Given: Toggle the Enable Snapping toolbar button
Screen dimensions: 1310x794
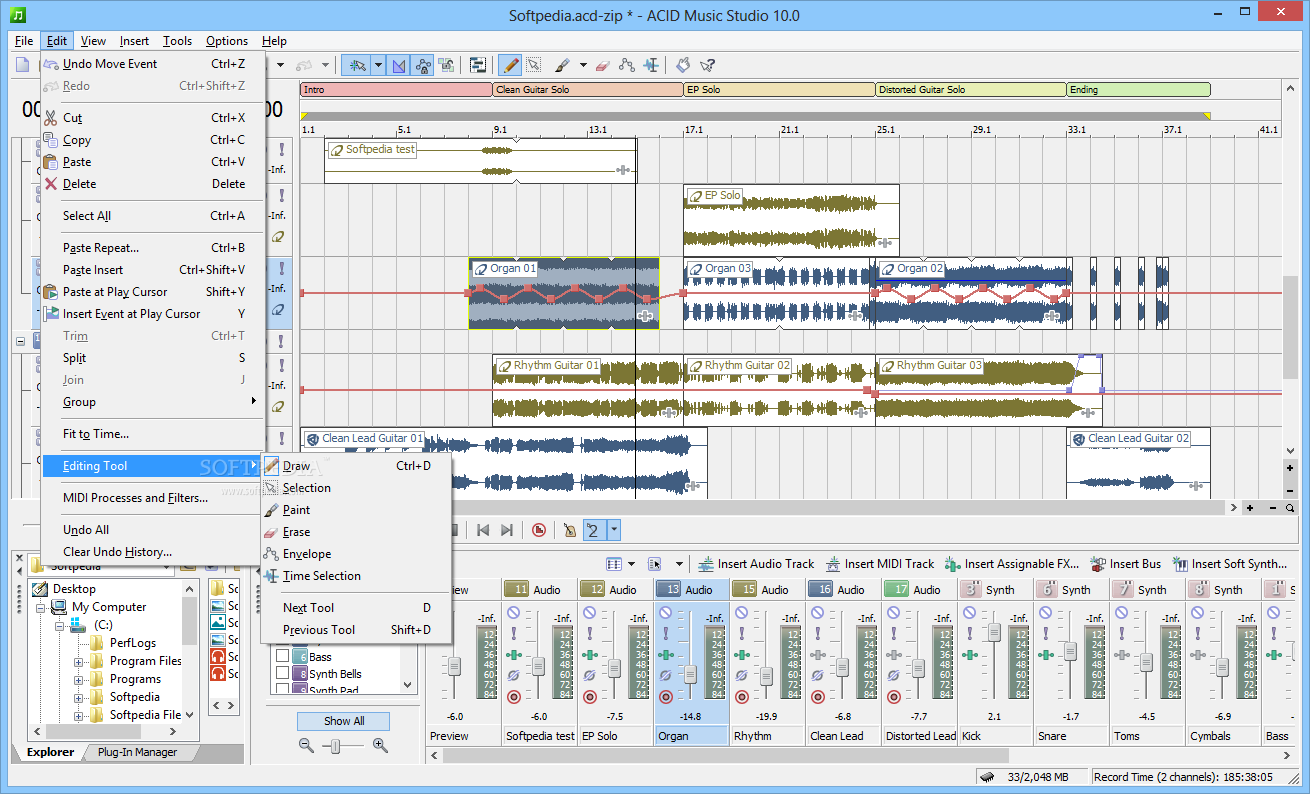Looking at the screenshot, I should [x=356, y=65].
